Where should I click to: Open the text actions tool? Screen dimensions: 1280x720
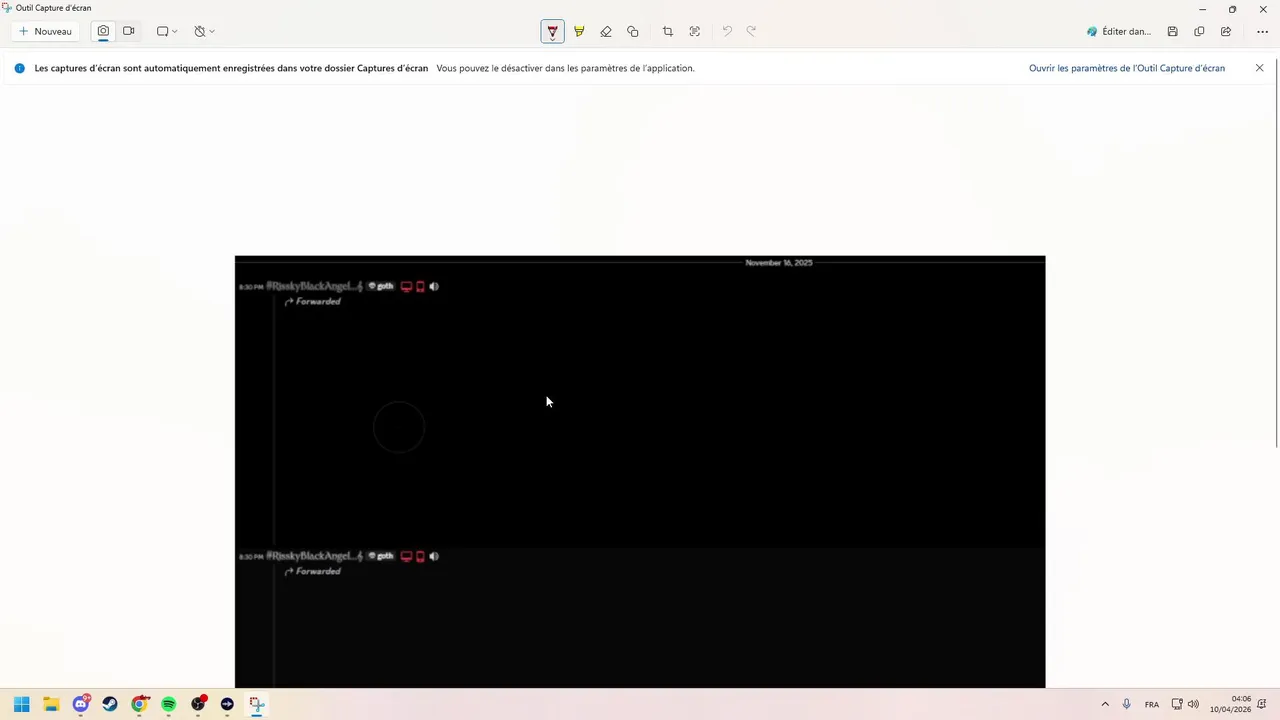pos(695,31)
